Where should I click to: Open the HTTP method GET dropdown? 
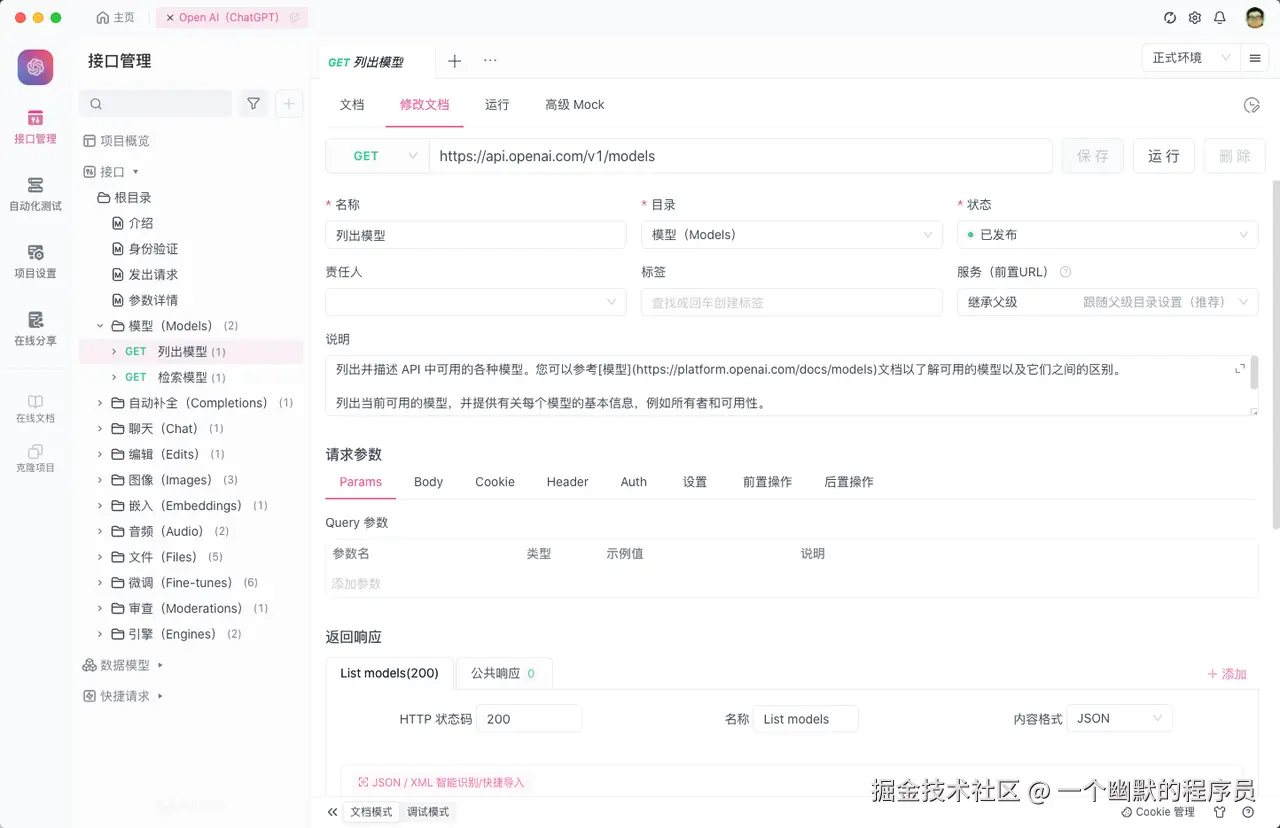378,156
